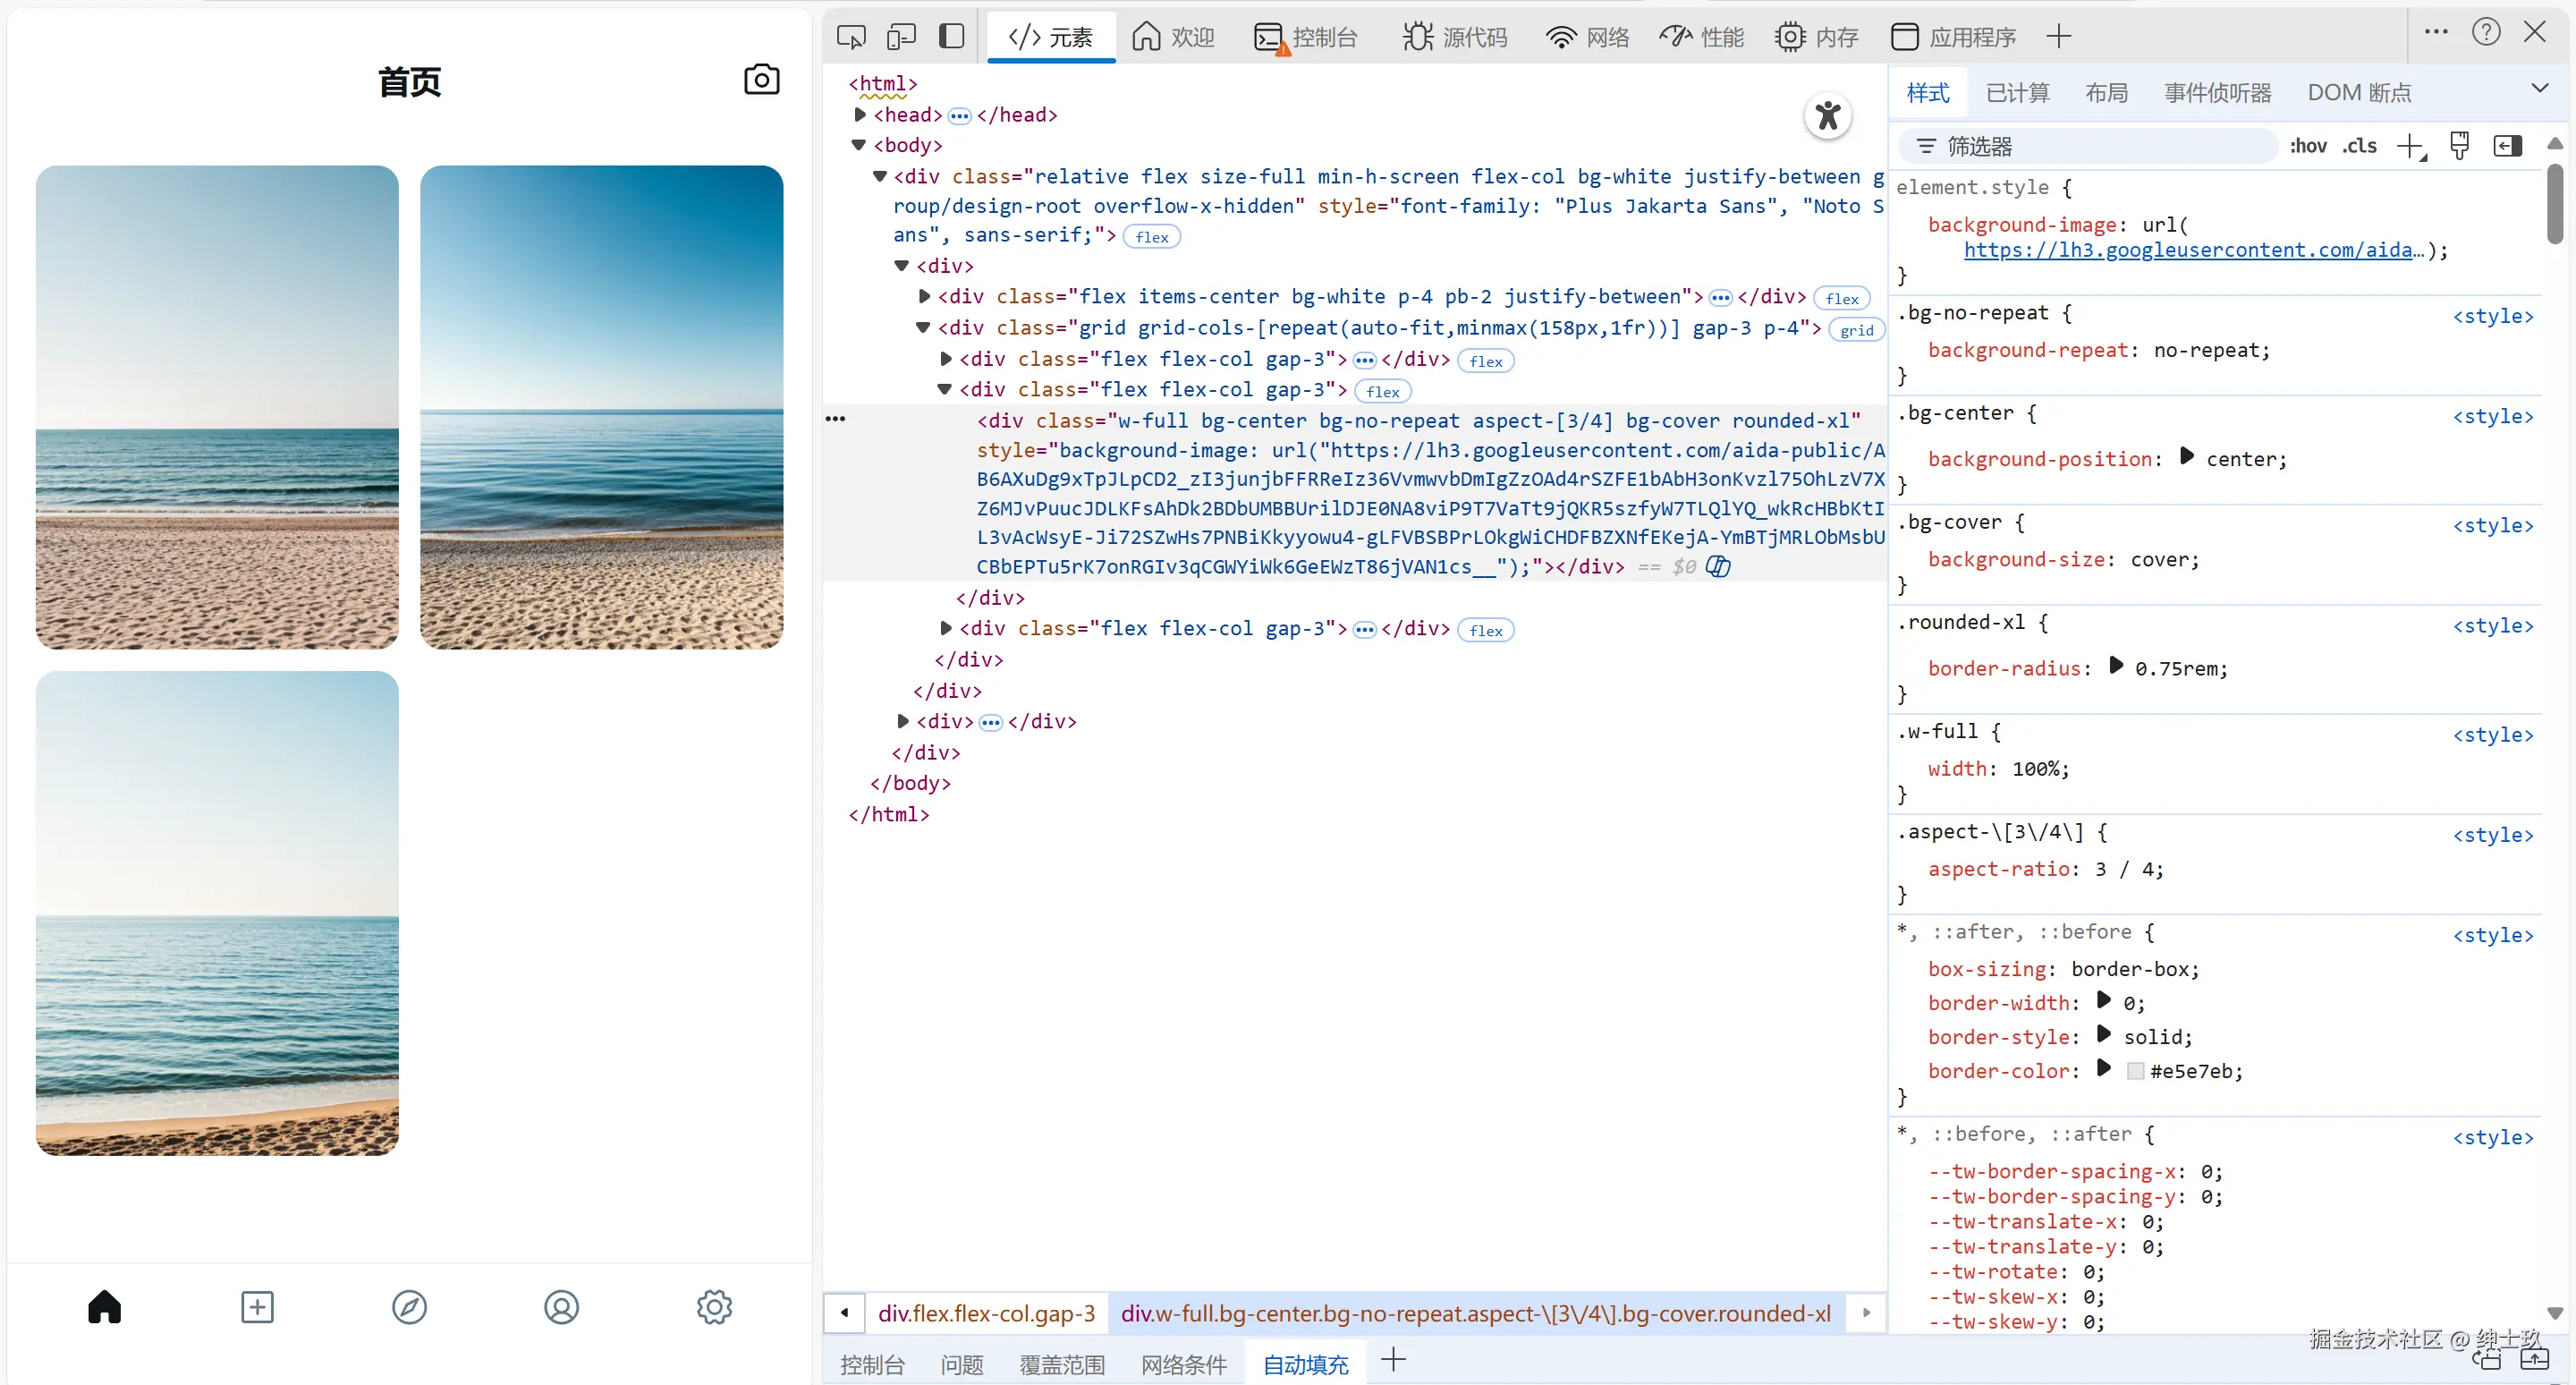Open the 已计算 styles tab

click(x=2017, y=93)
